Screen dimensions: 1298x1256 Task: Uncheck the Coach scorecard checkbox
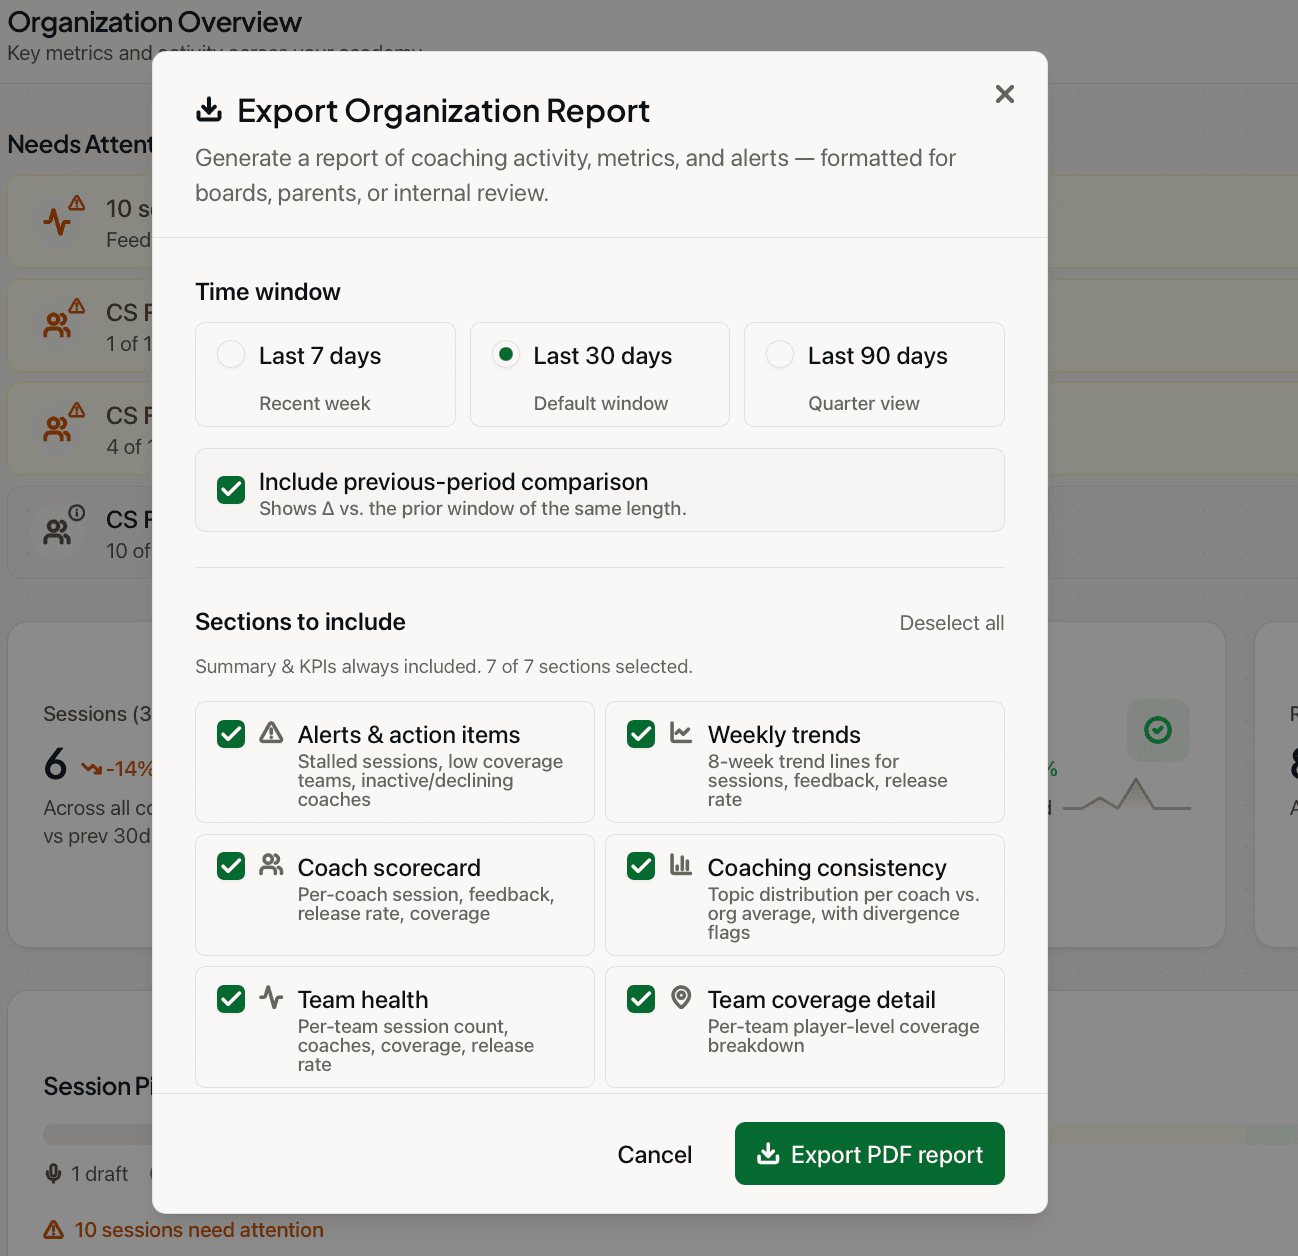pos(231,866)
